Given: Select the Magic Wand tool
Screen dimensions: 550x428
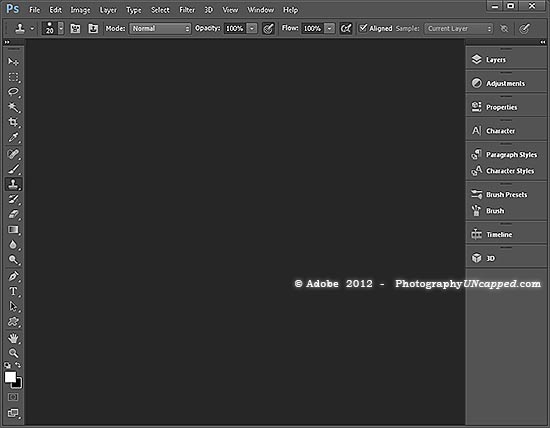Looking at the screenshot, I should (x=13, y=107).
